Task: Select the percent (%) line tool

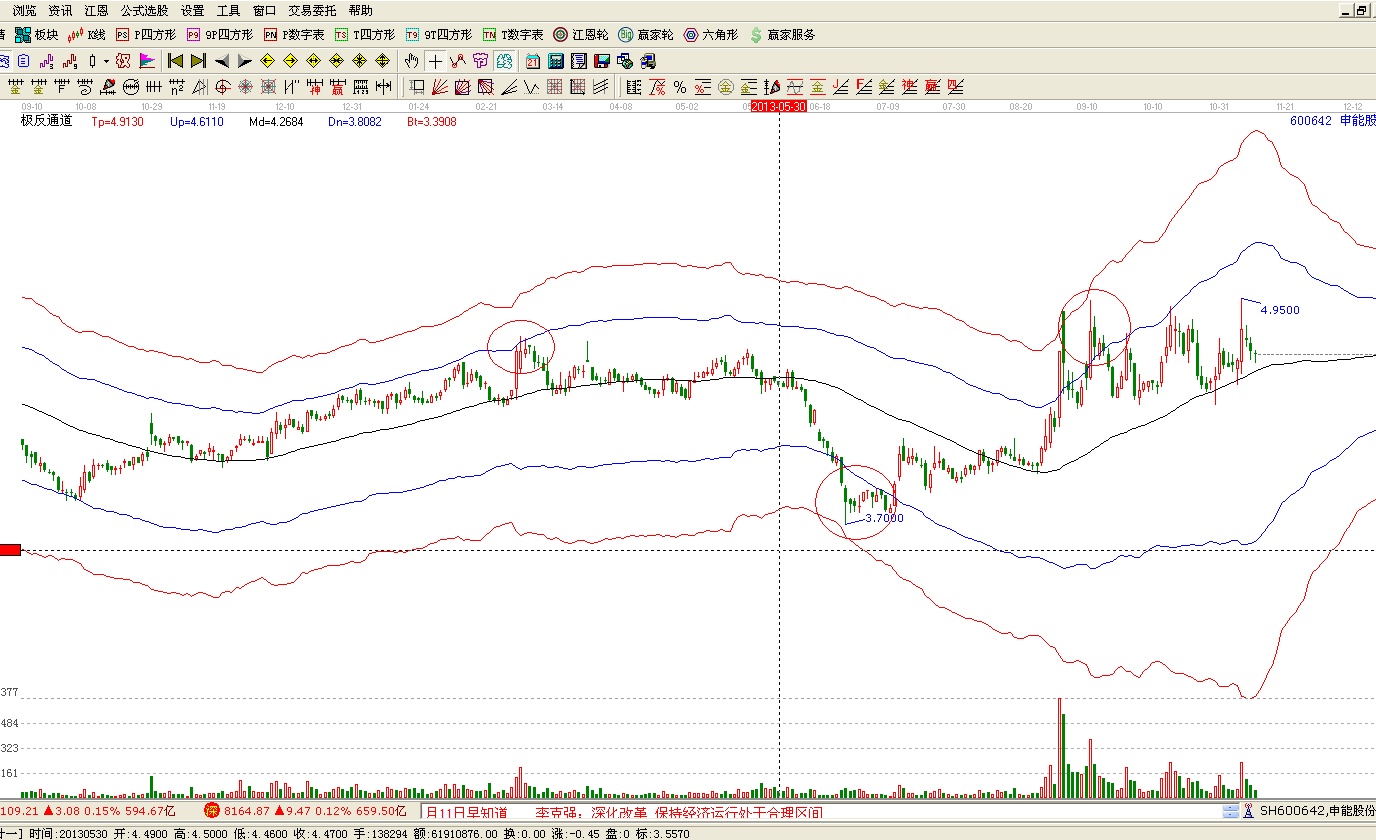Action: (679, 86)
